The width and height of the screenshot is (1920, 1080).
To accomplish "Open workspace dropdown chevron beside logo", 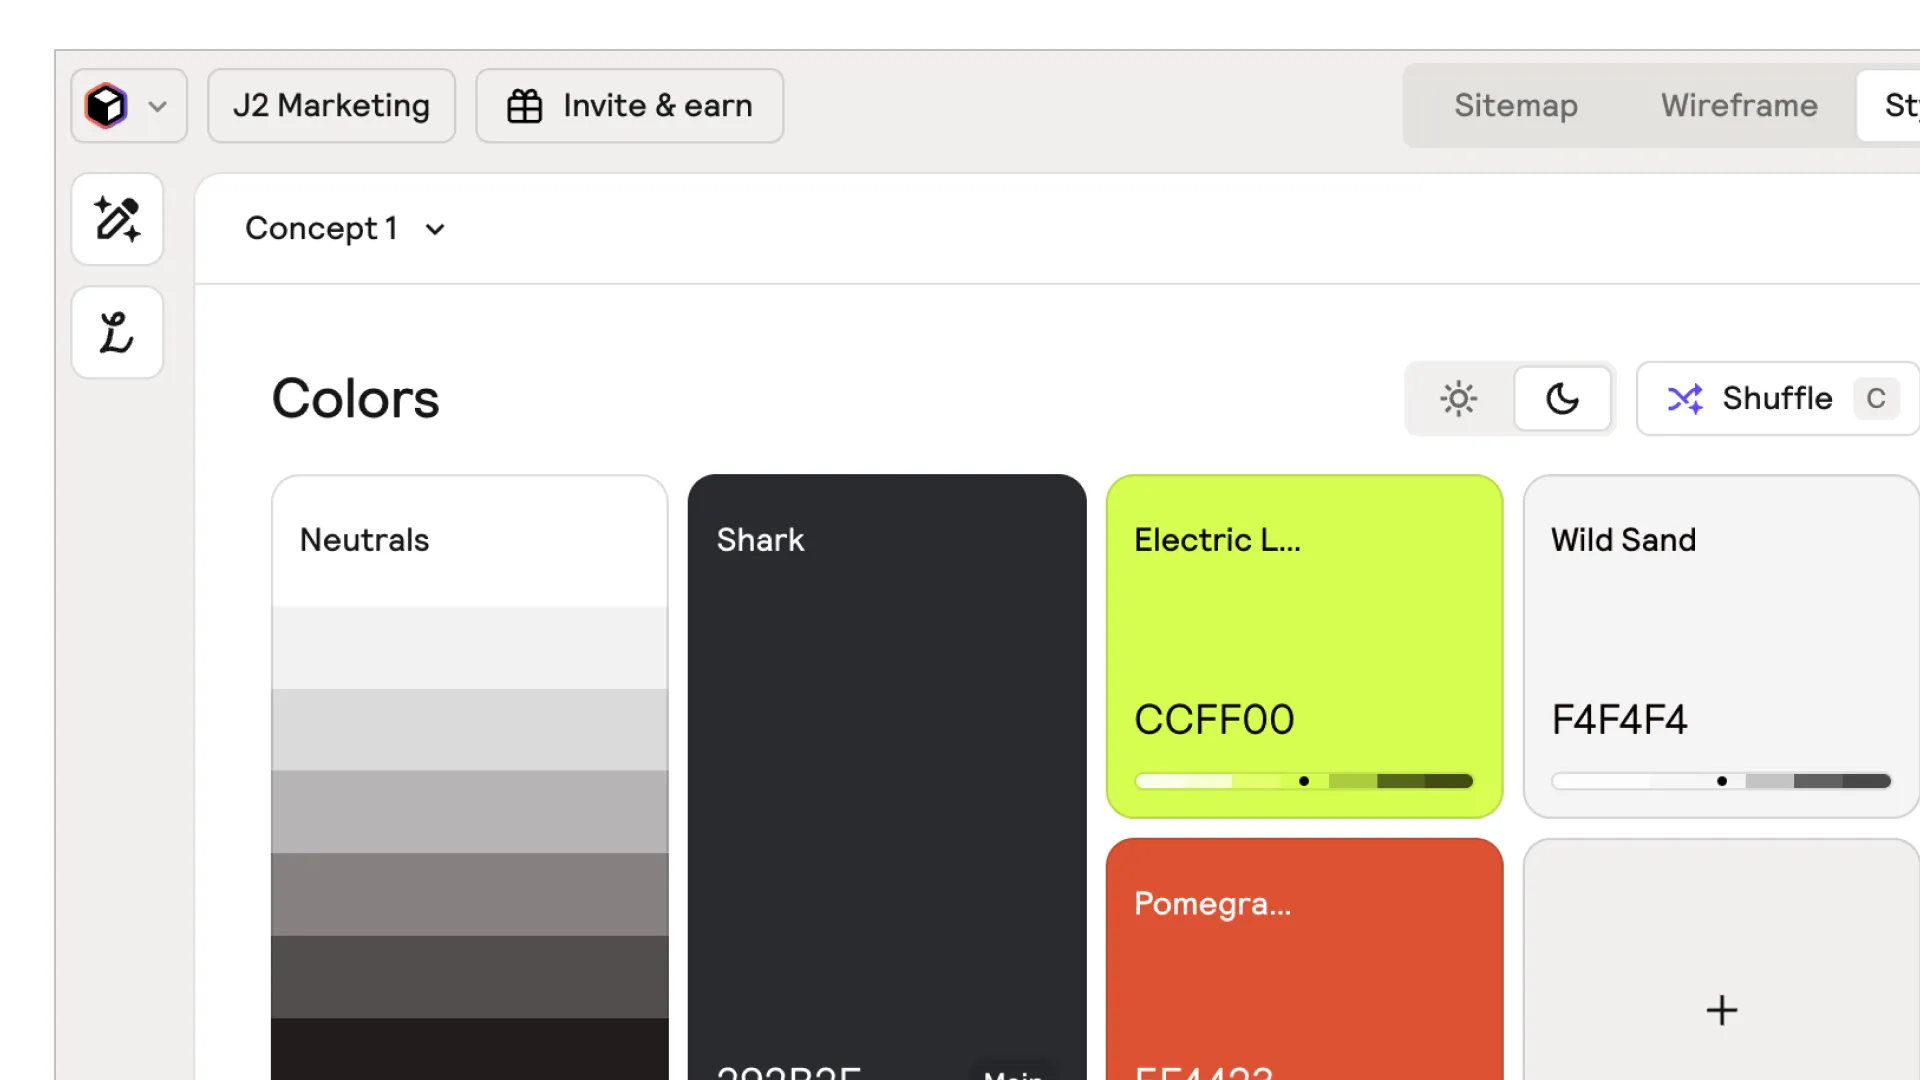I will 157,106.
